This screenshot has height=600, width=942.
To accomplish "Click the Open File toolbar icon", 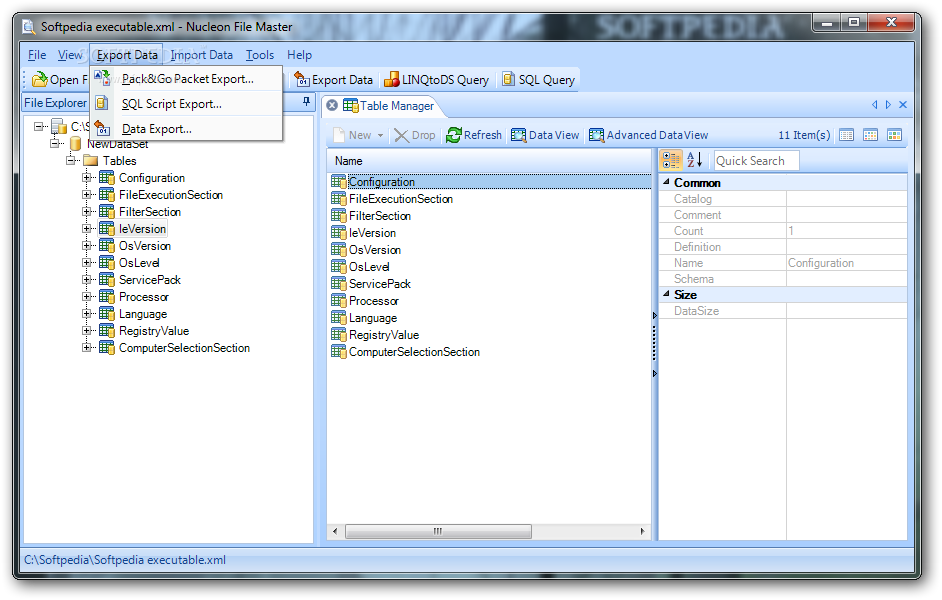I will tap(40, 79).
